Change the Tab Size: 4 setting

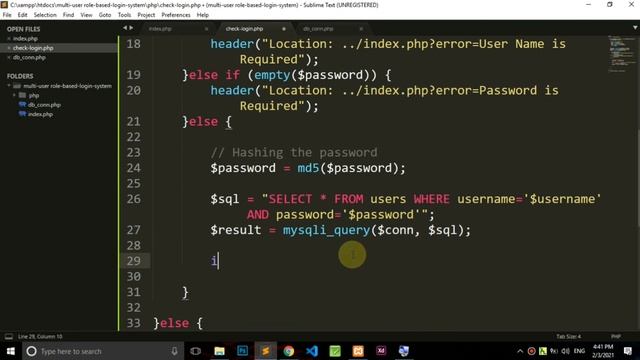568,336
